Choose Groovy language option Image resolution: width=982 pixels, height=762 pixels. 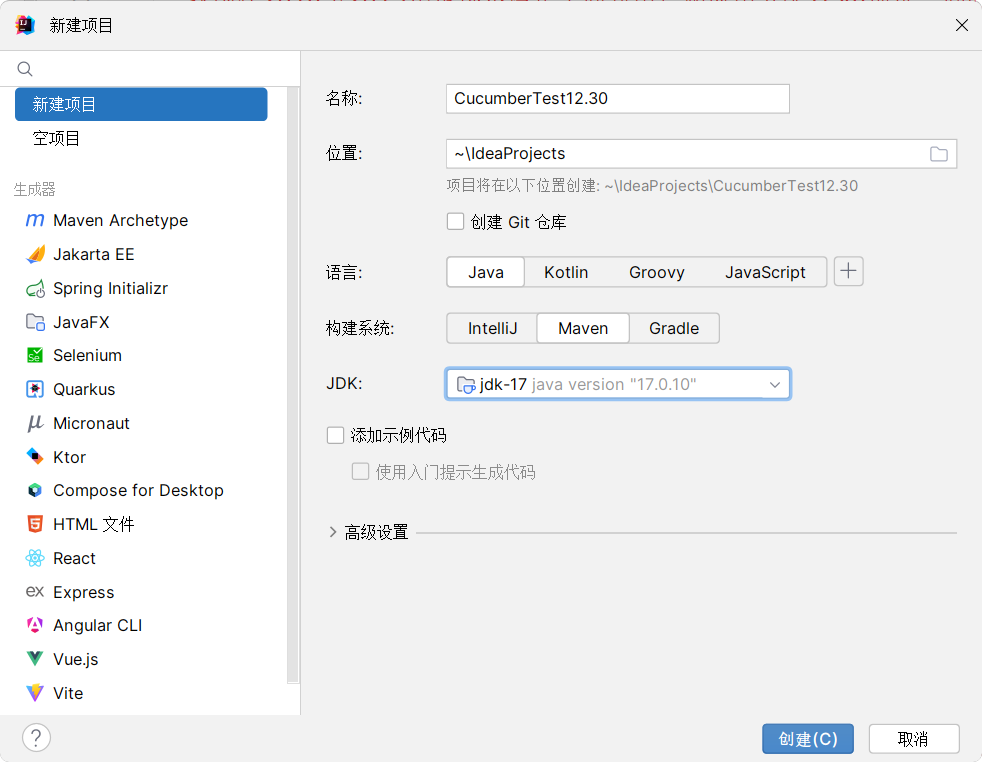(x=656, y=272)
